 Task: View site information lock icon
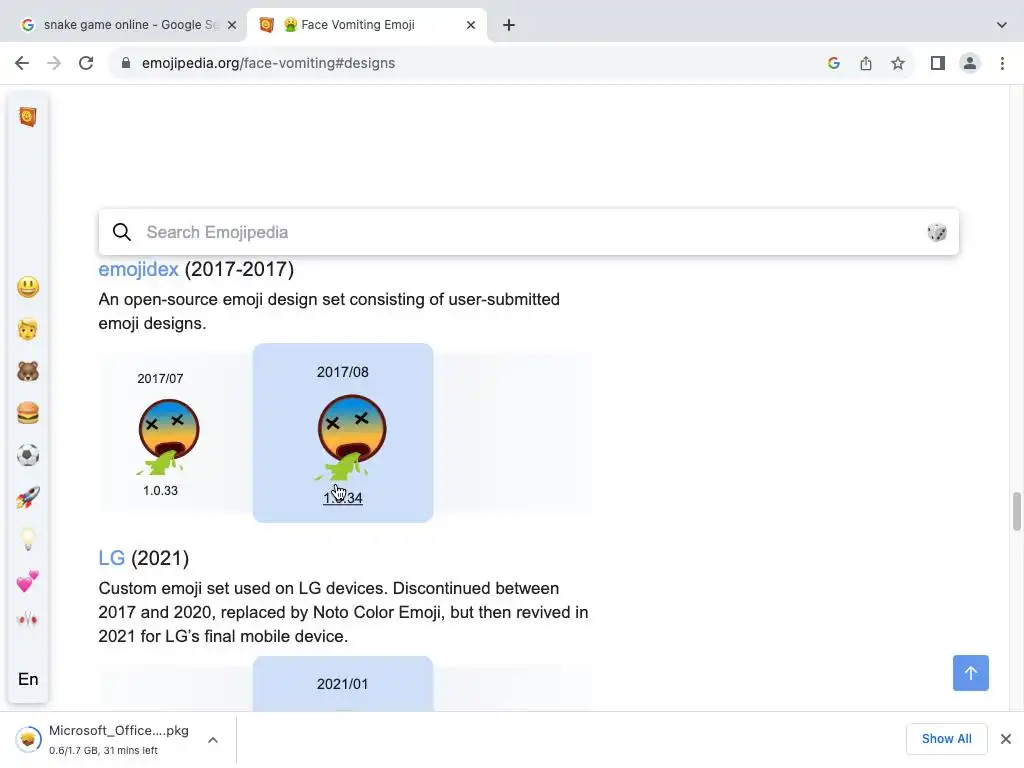(x=126, y=63)
